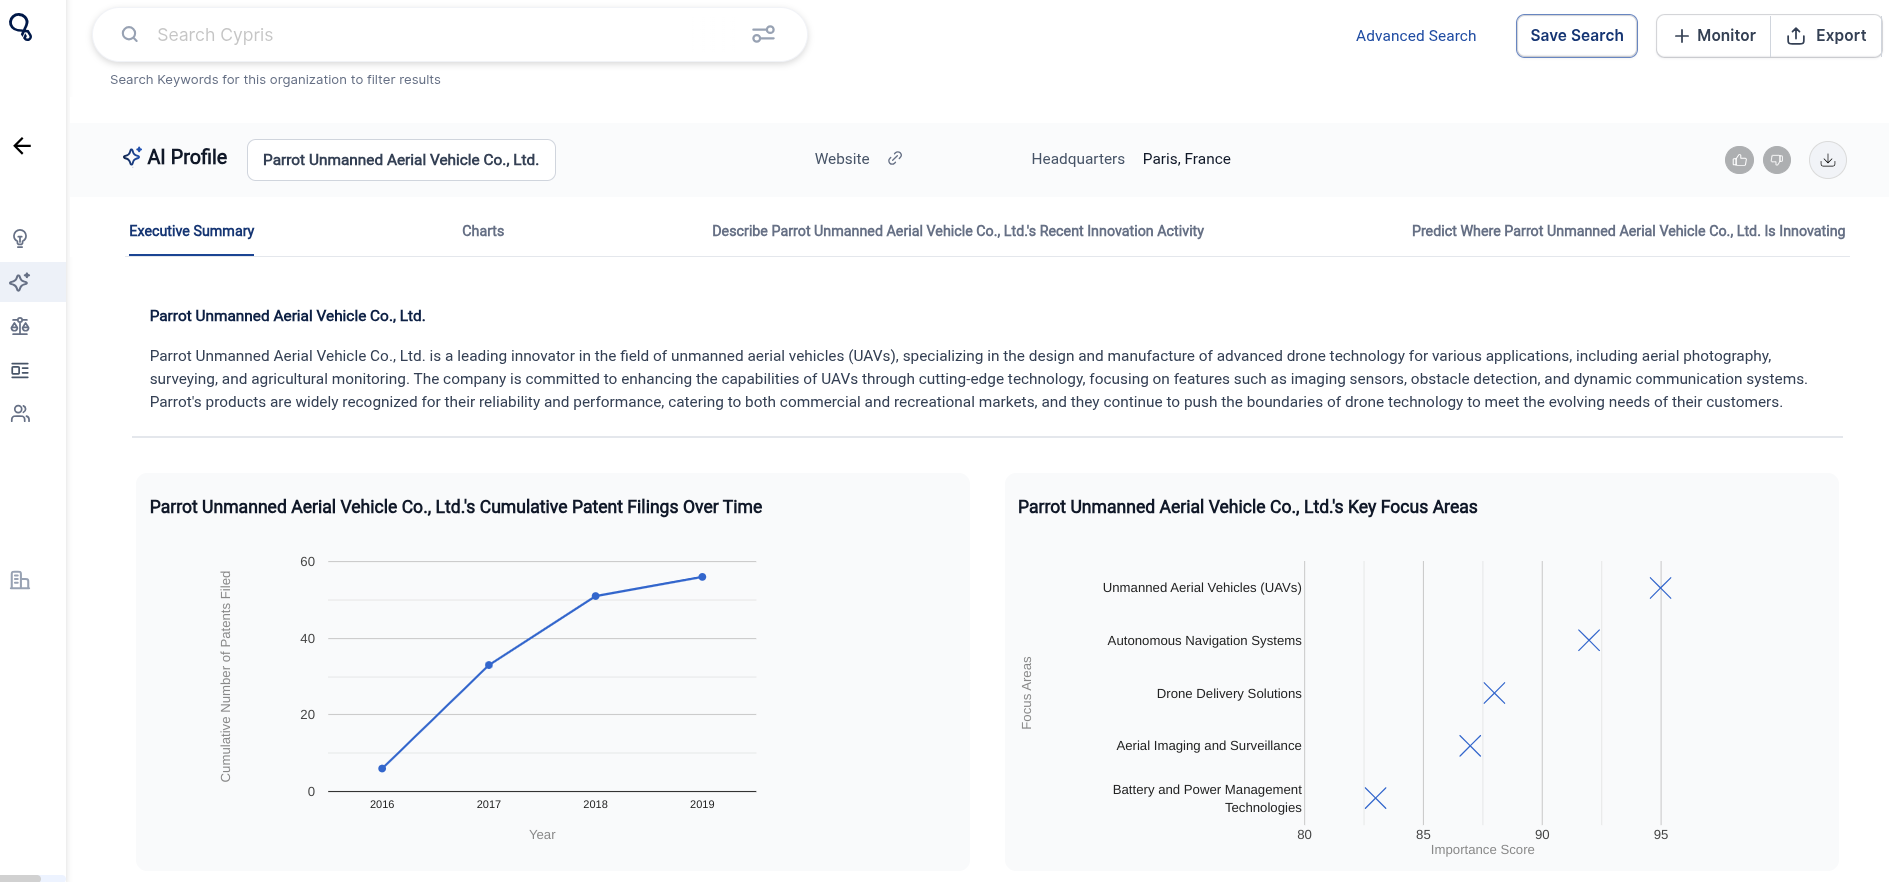Image resolution: width=1889 pixels, height=882 pixels.
Task: Click the Export button
Action: (x=1826, y=36)
